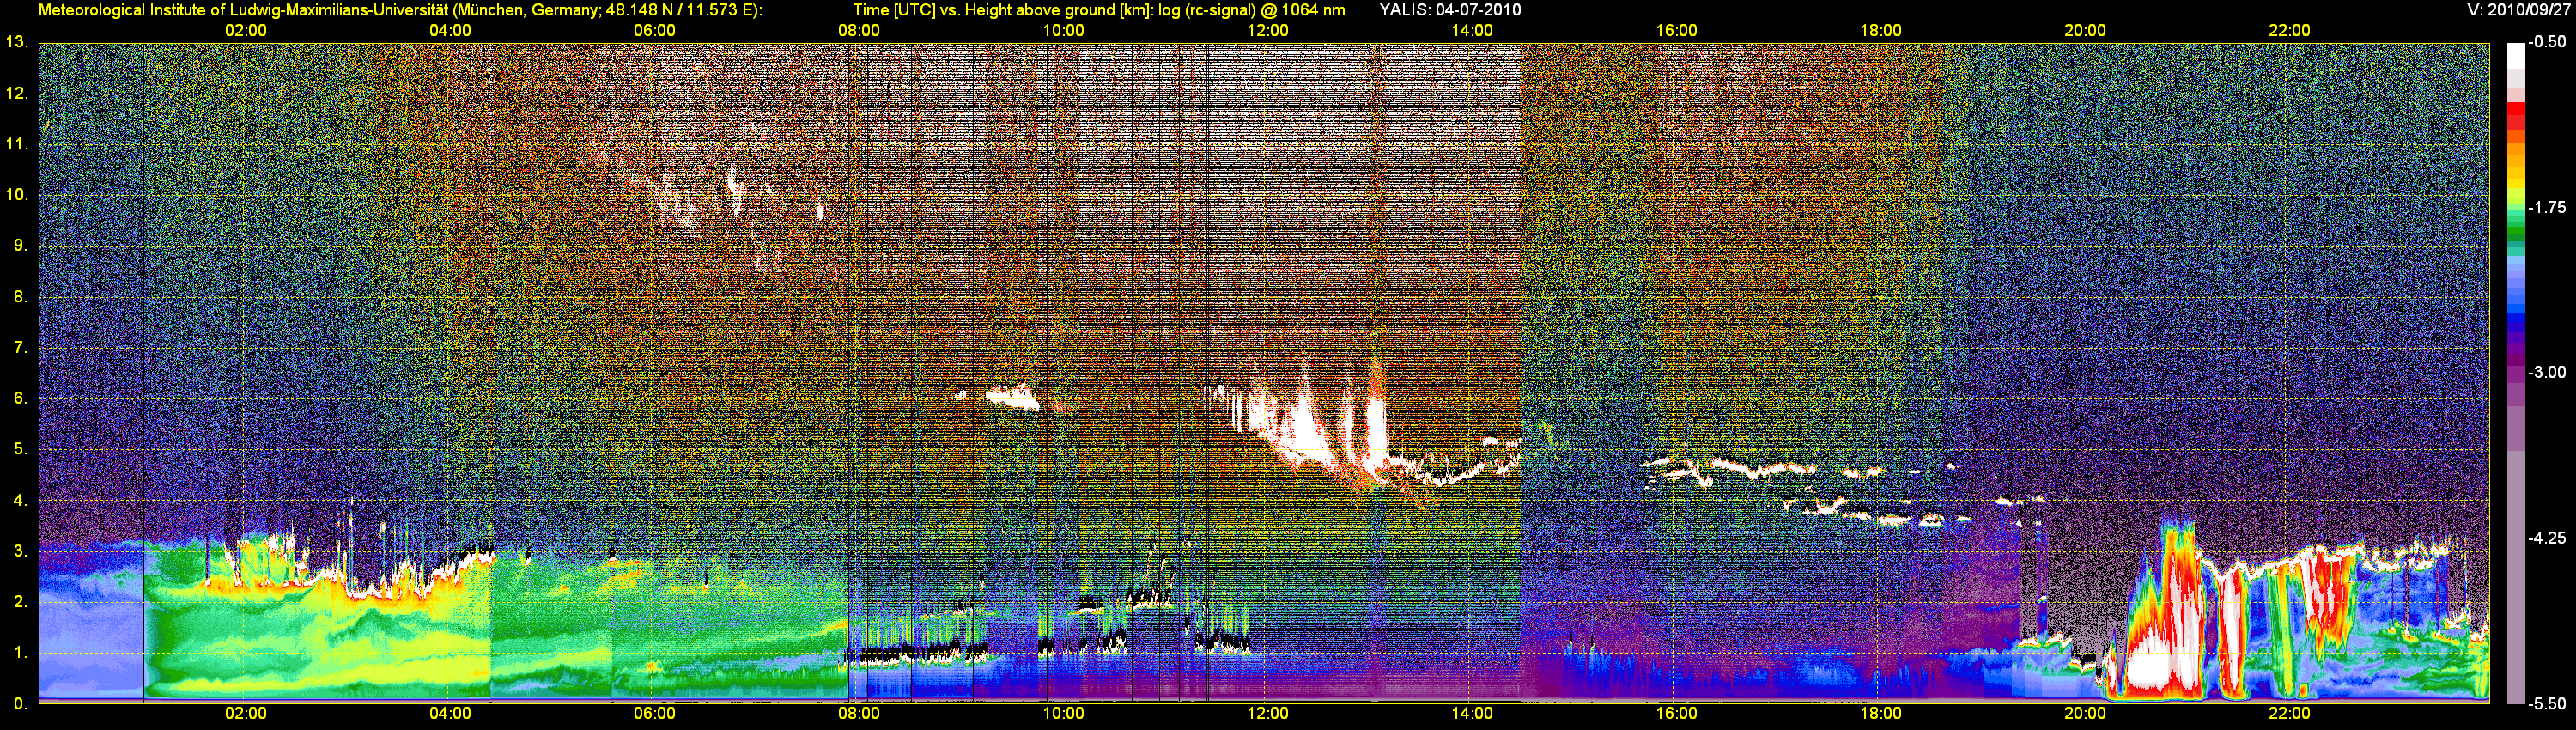Click the 20:00 label on the bottom time axis

pyautogui.click(x=2085, y=714)
